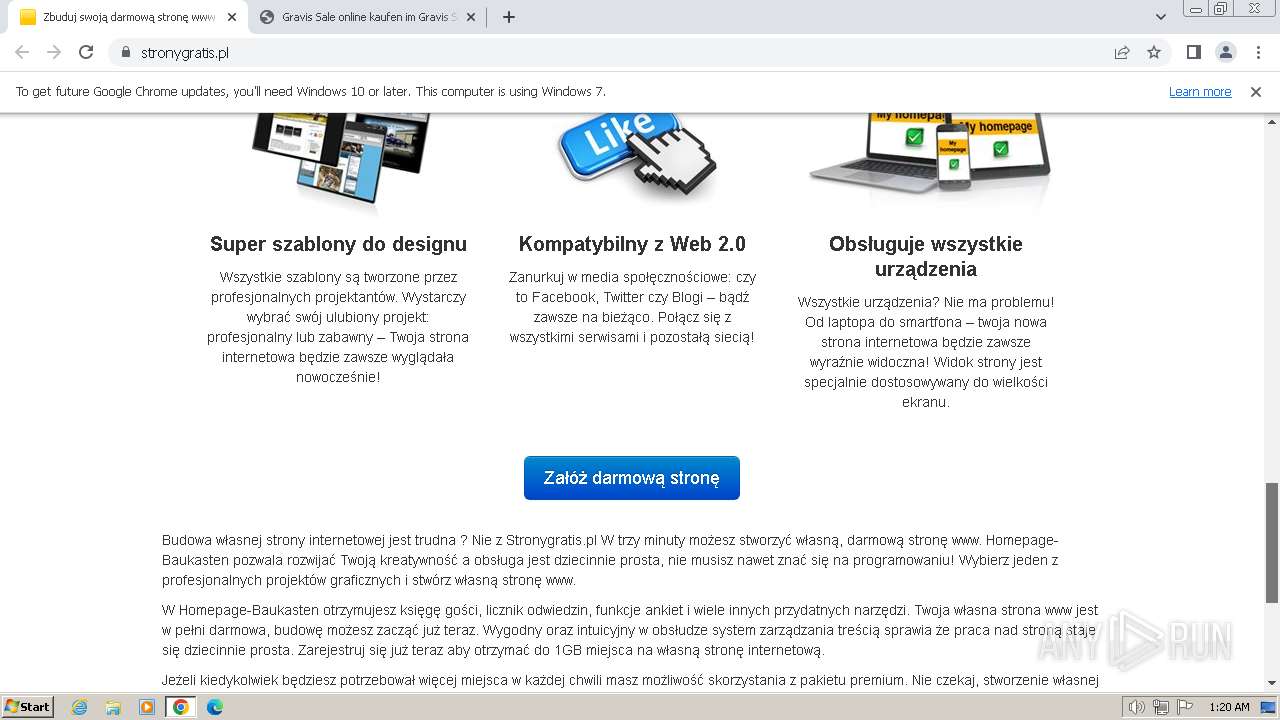Open the Chrome profile avatar

point(1225,52)
